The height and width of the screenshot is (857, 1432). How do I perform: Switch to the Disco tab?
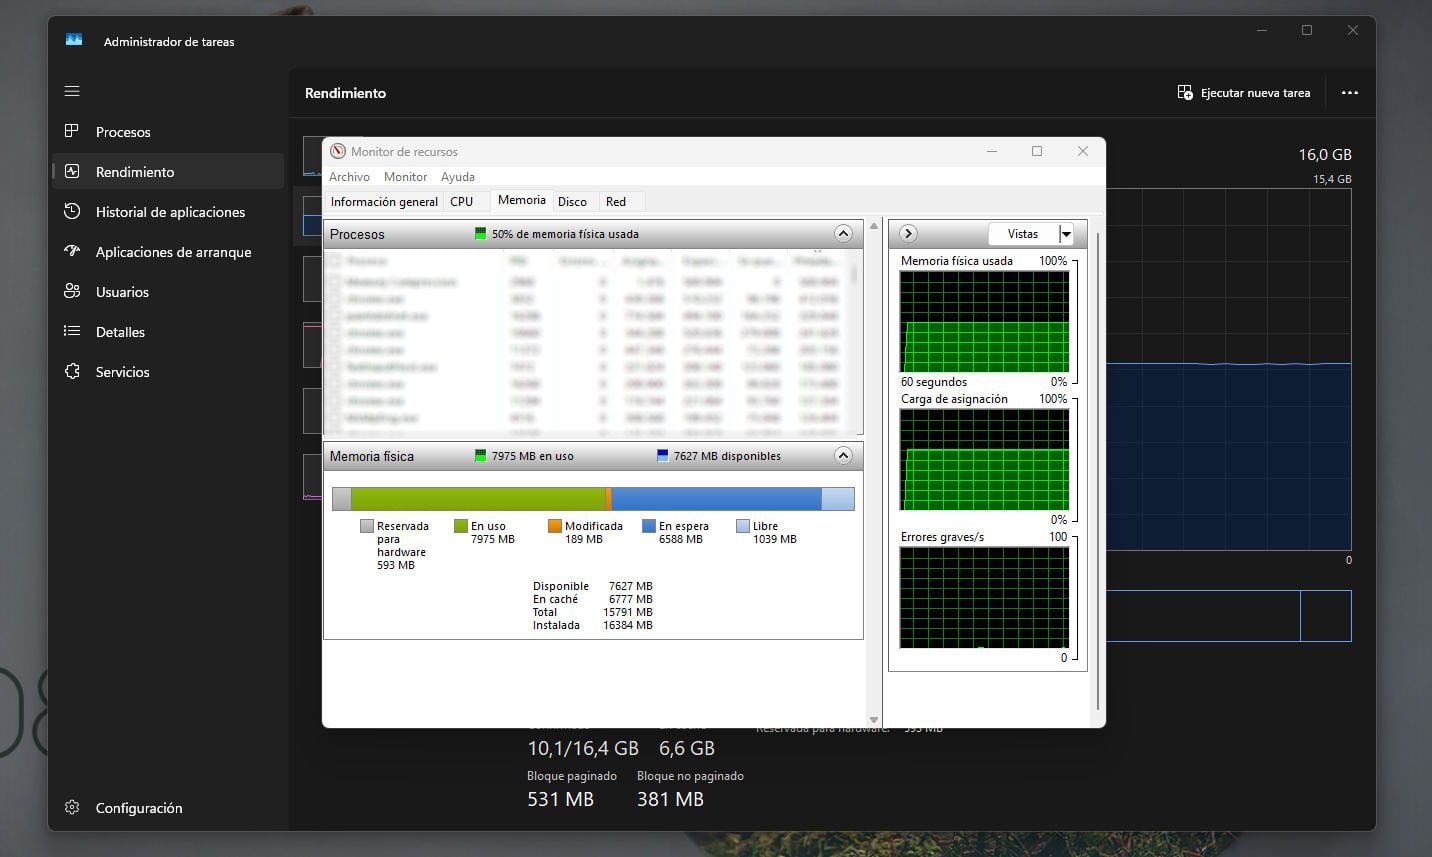click(x=574, y=201)
